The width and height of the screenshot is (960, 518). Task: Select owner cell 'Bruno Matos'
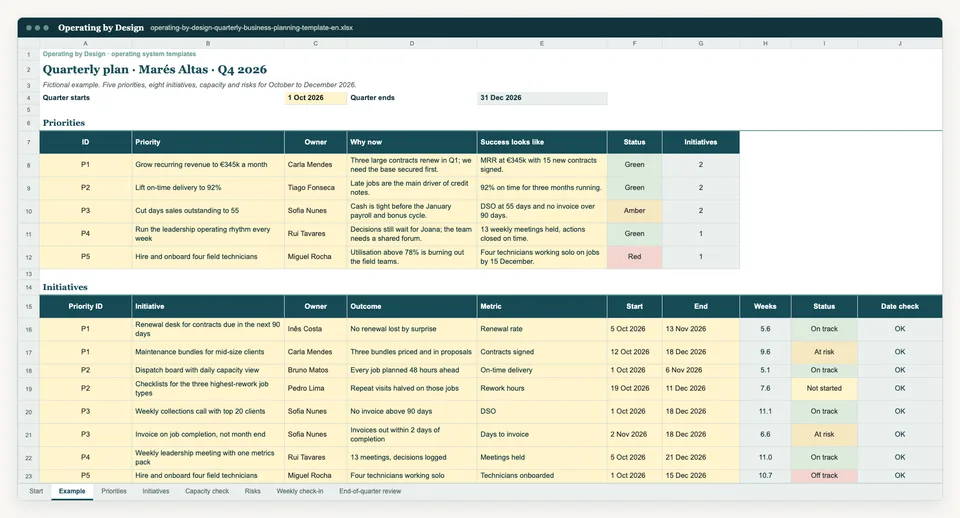click(x=315, y=370)
